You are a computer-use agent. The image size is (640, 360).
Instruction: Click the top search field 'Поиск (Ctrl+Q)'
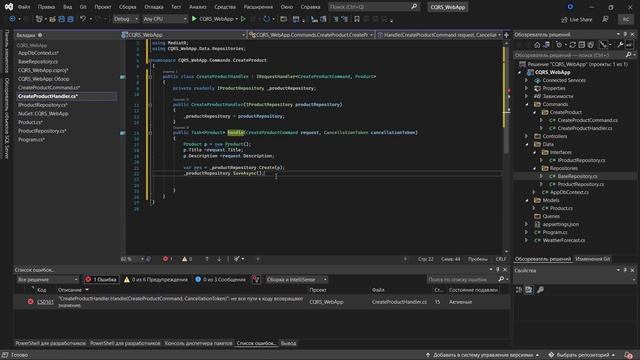pyautogui.click(x=373, y=7)
